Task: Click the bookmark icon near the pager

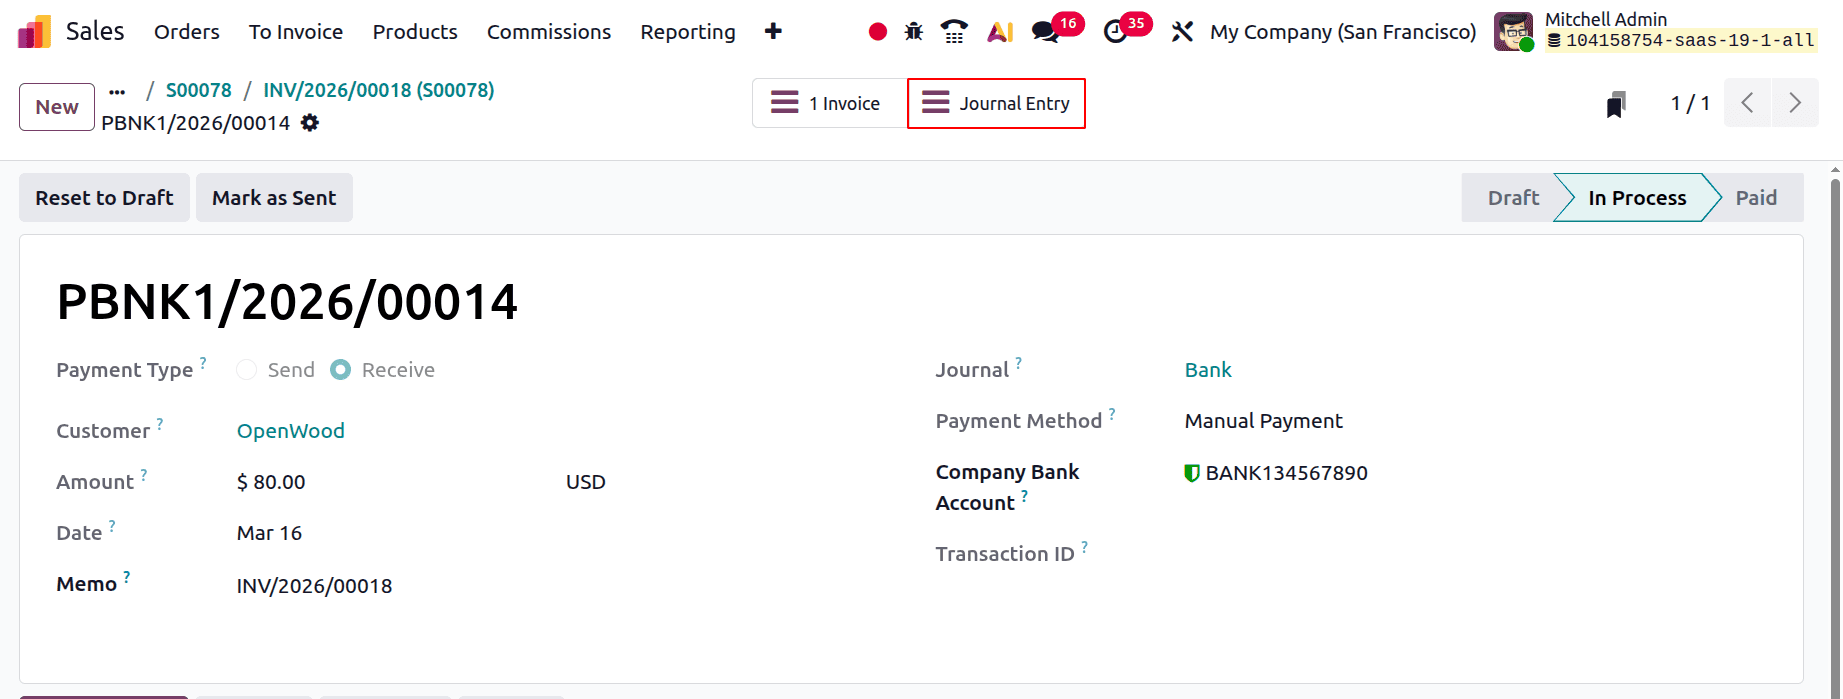Action: coord(1616,104)
